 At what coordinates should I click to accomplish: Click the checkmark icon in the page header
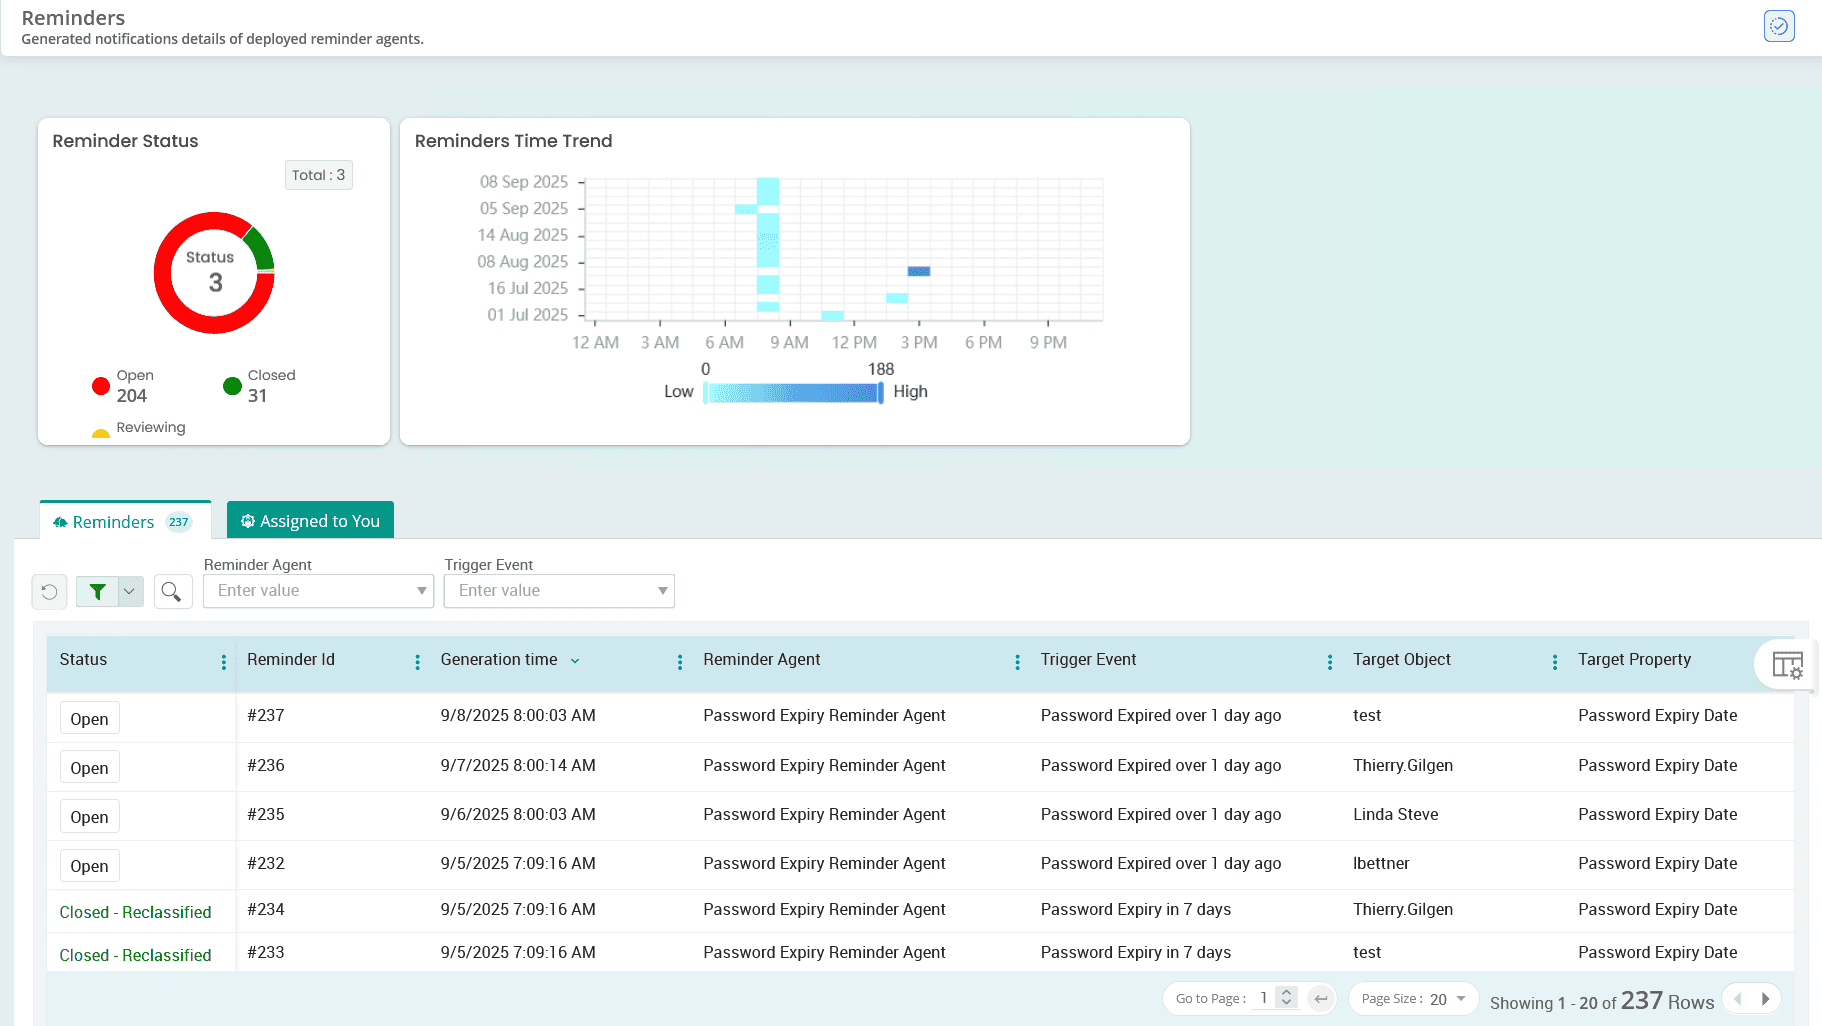tap(1778, 26)
